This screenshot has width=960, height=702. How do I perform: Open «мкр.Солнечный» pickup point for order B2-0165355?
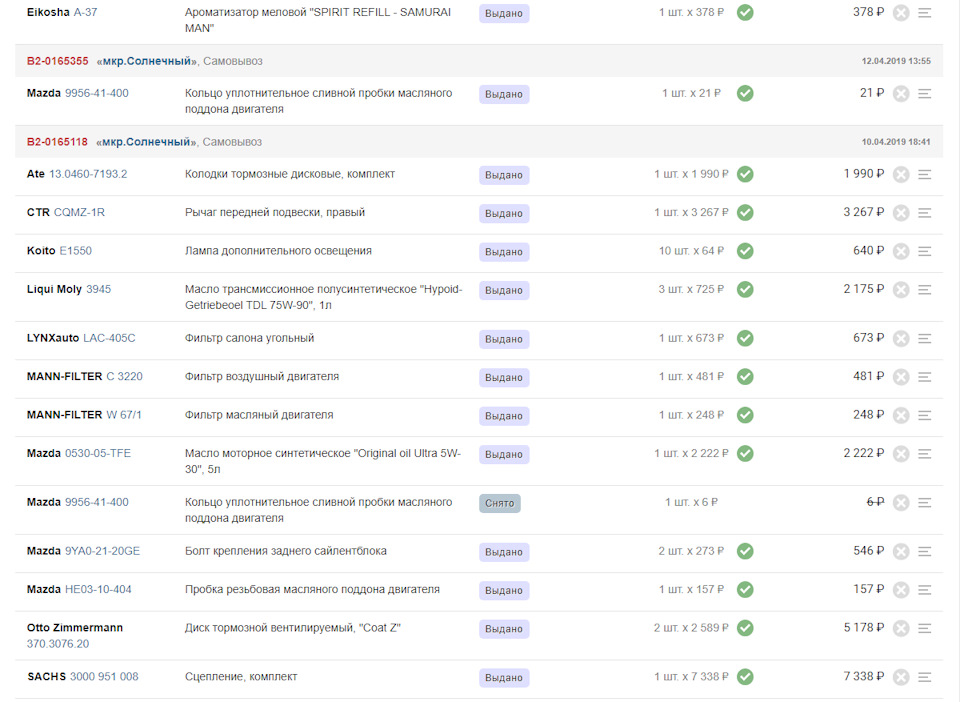(x=146, y=61)
